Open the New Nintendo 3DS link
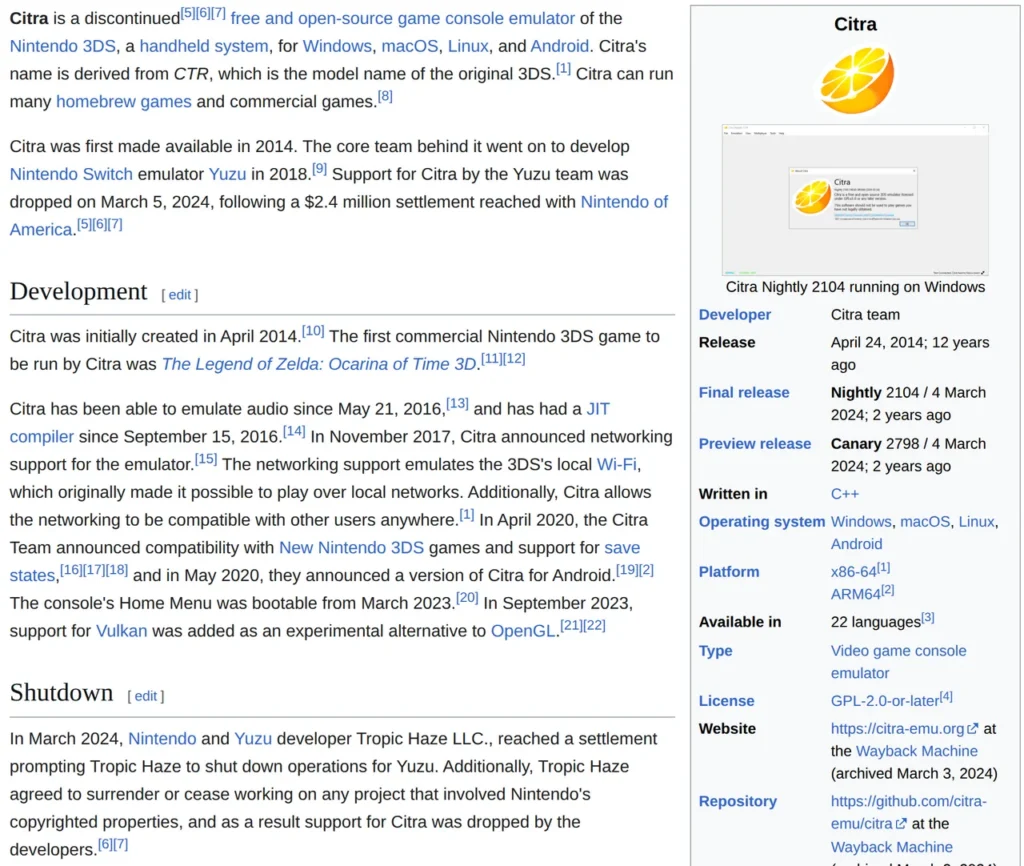1024x866 pixels. pos(351,548)
